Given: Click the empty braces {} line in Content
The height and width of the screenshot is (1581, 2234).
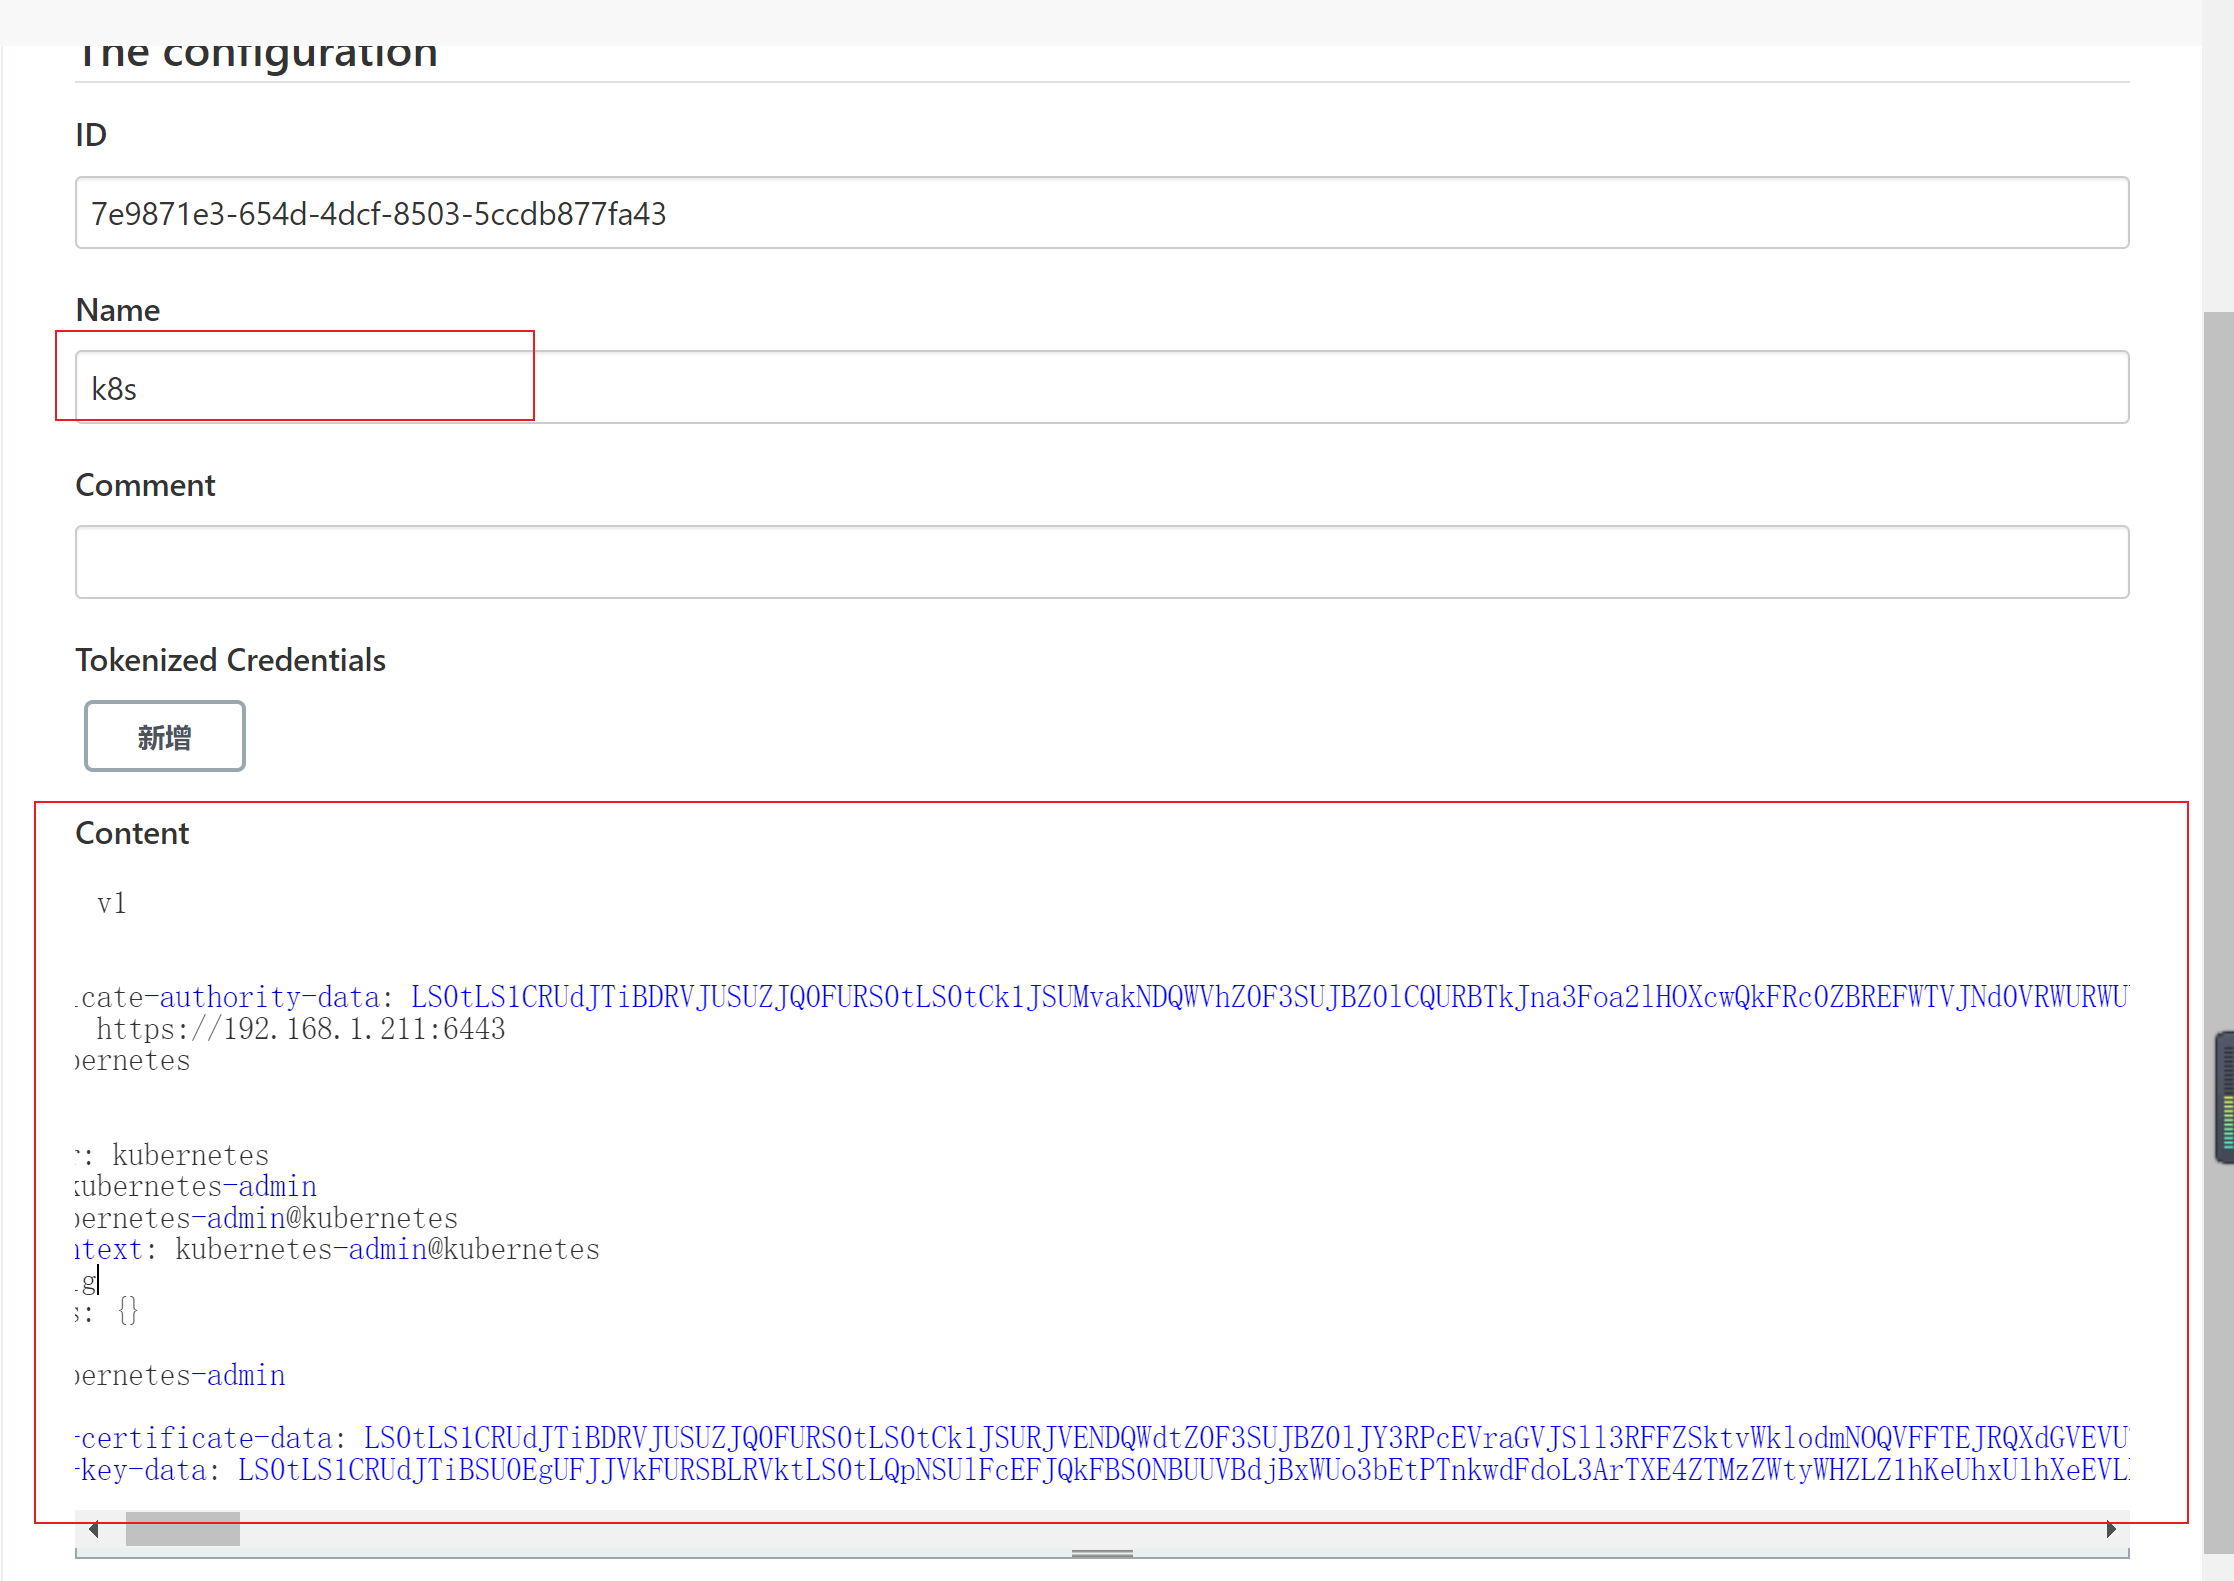Looking at the screenshot, I should tap(127, 1312).
